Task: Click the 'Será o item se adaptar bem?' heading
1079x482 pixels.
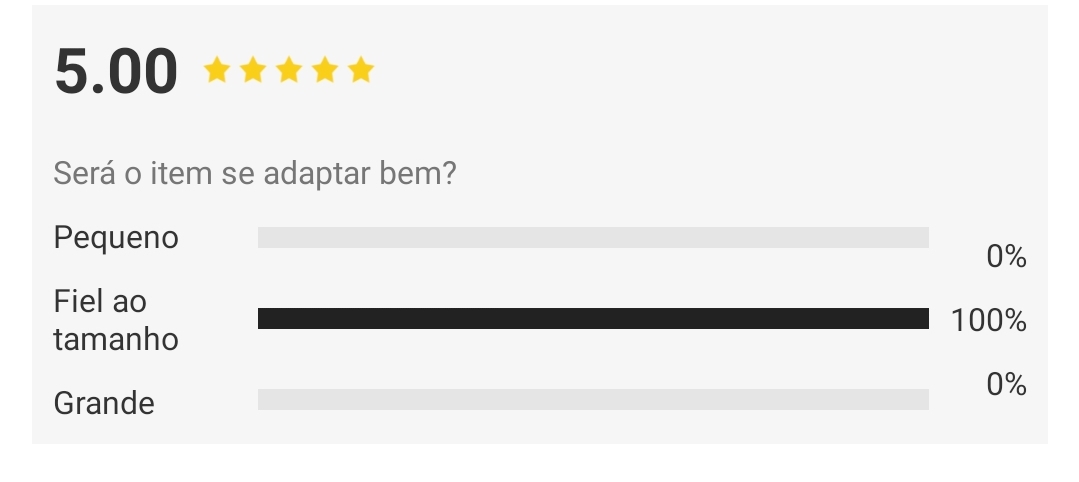Action: coord(255,173)
